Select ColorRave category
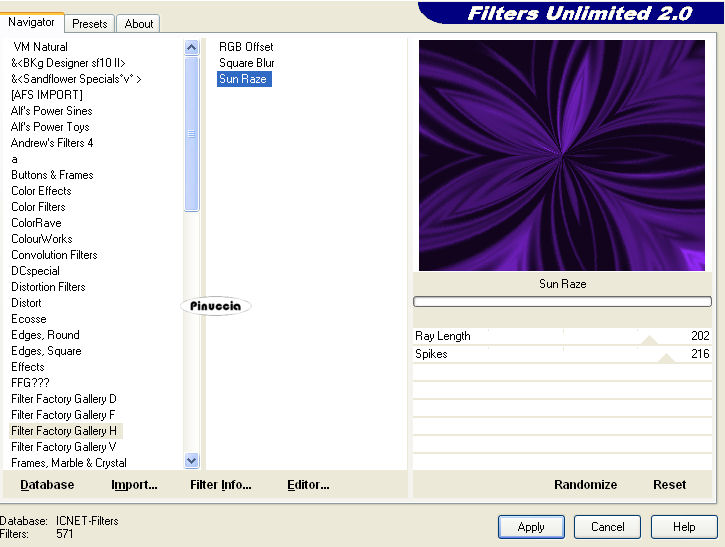 [x=36, y=223]
